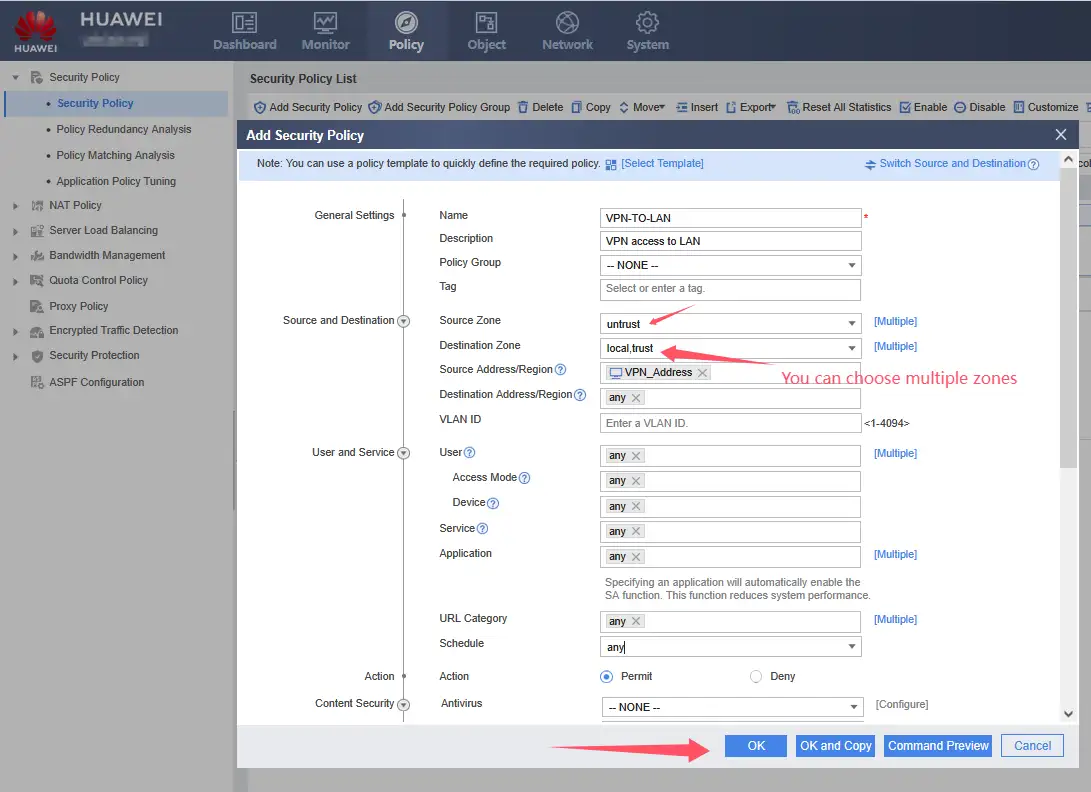
Task: Open the System gear icon tab
Action: click(x=647, y=23)
